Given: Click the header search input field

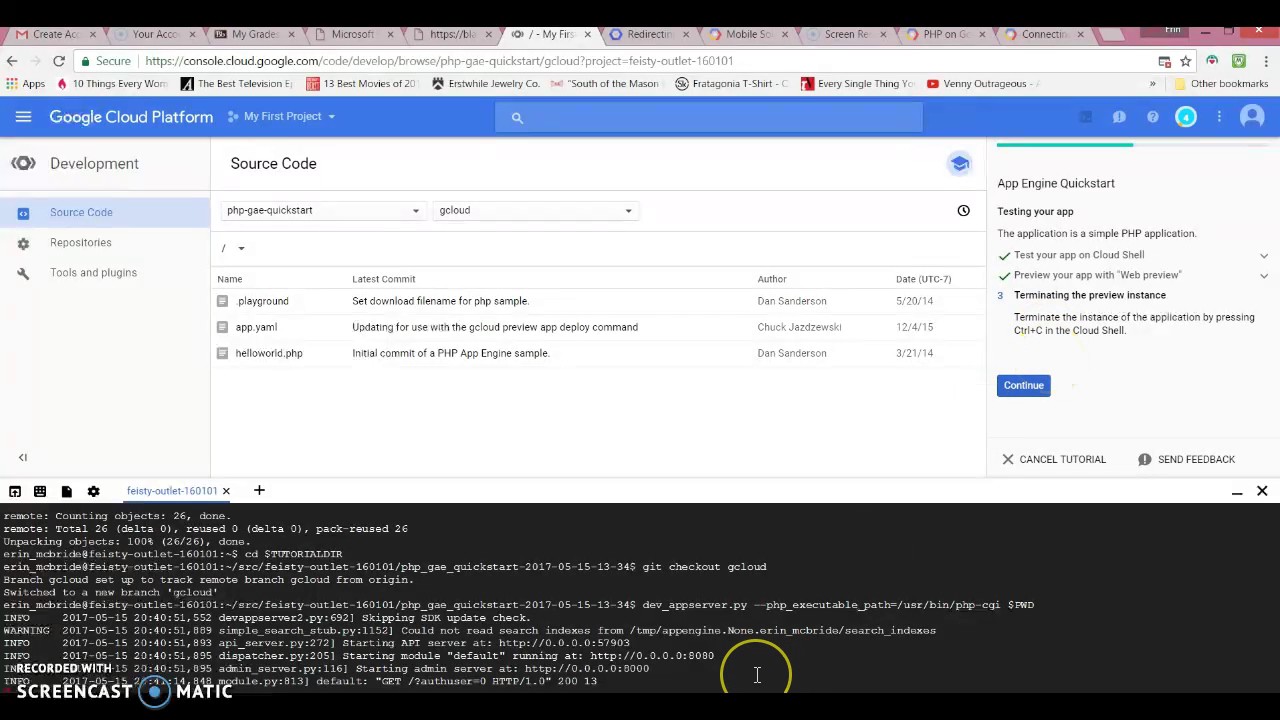Looking at the screenshot, I should tap(708, 117).
